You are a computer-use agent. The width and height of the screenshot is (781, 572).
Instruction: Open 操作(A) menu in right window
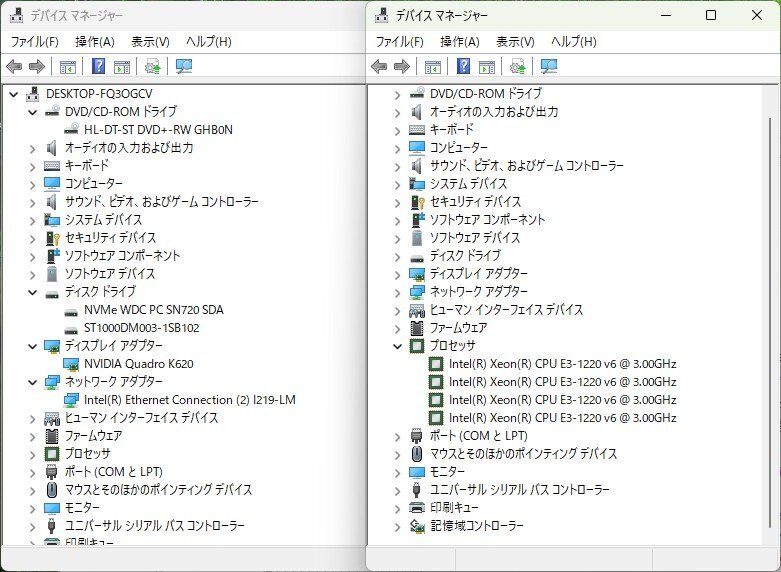[460, 42]
